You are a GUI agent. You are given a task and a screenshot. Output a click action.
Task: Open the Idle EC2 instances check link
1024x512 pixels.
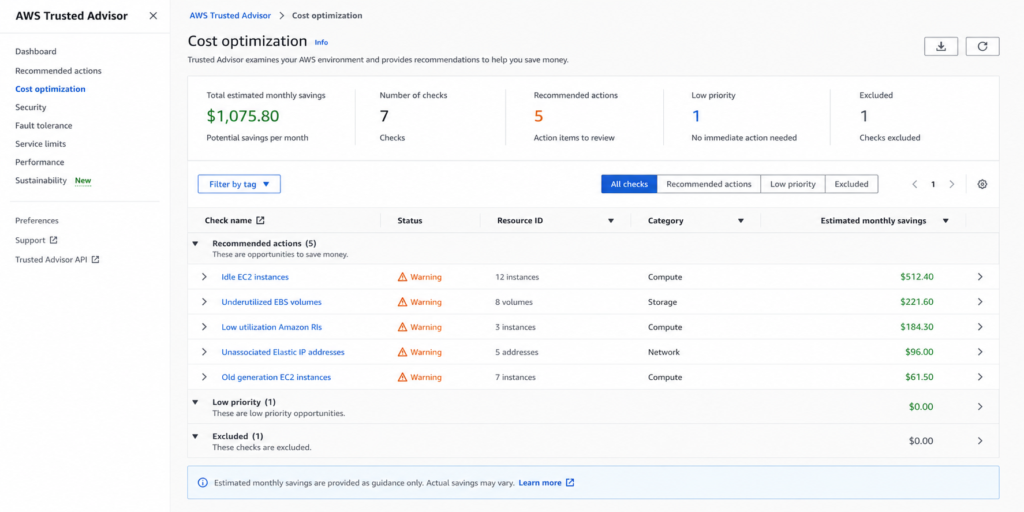pos(255,277)
